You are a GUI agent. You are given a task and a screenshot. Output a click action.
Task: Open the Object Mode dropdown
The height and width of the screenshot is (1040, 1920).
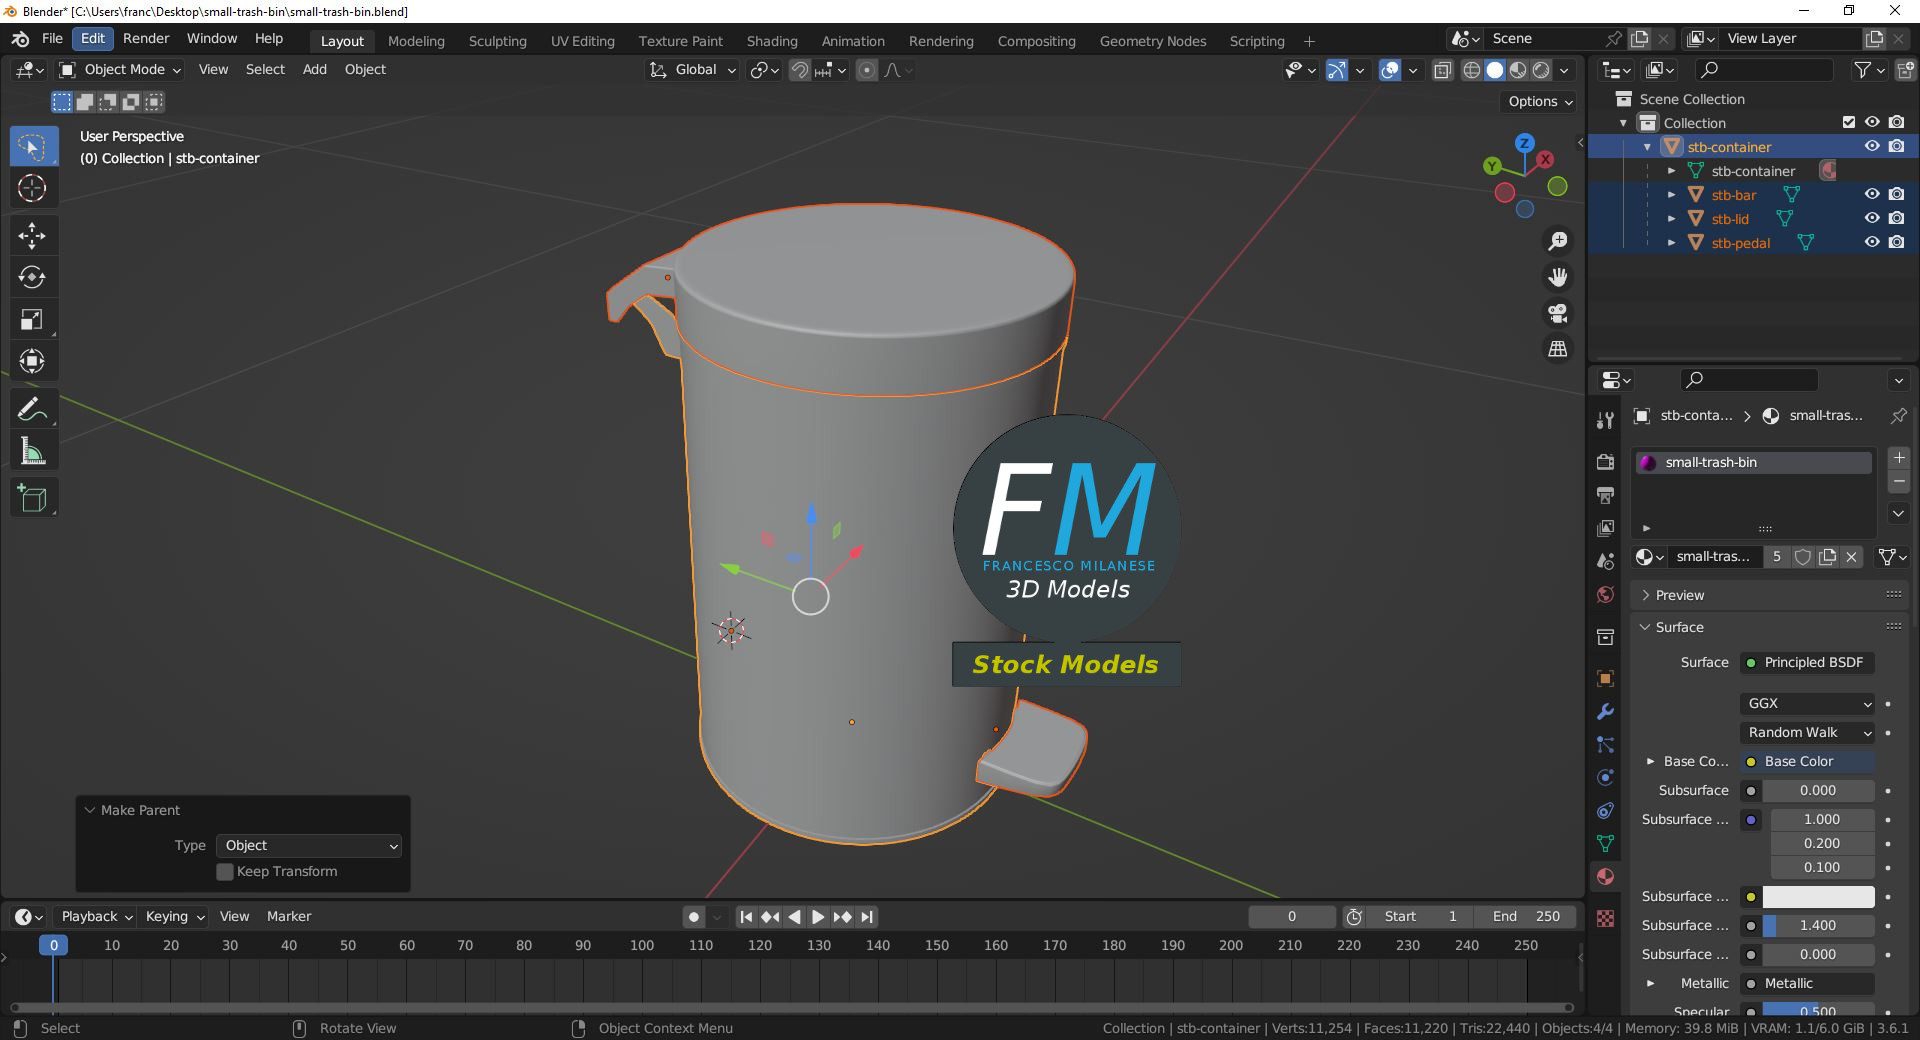coord(120,70)
